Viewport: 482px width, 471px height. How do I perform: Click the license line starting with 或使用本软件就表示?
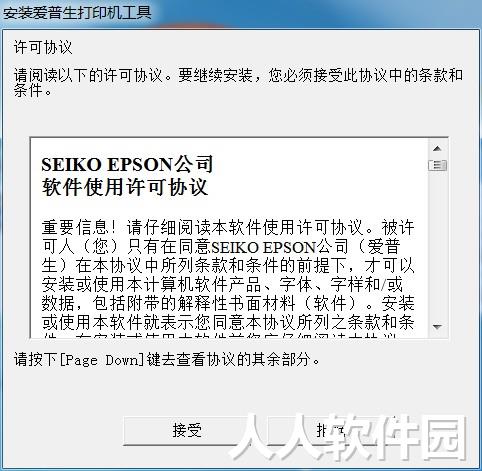coord(228,322)
